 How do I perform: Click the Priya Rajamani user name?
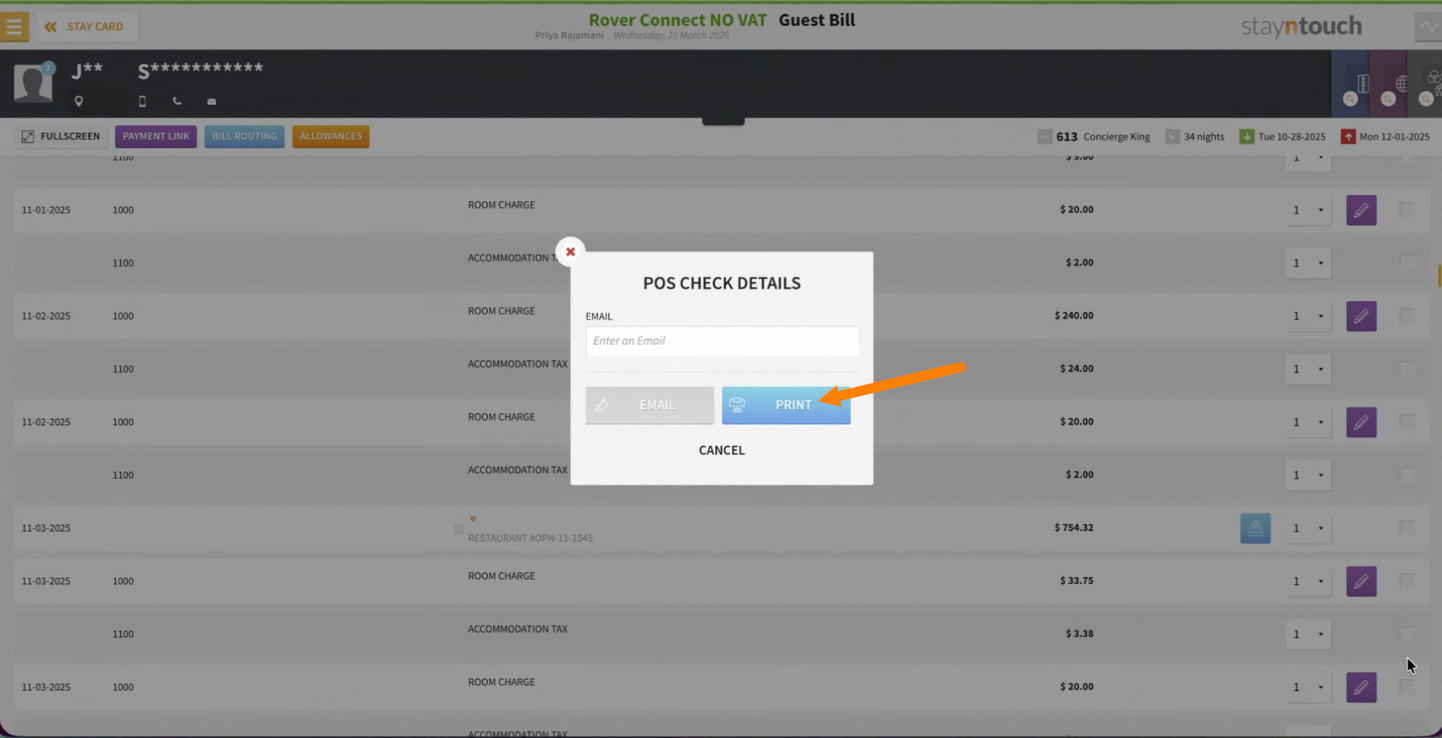click(571, 36)
